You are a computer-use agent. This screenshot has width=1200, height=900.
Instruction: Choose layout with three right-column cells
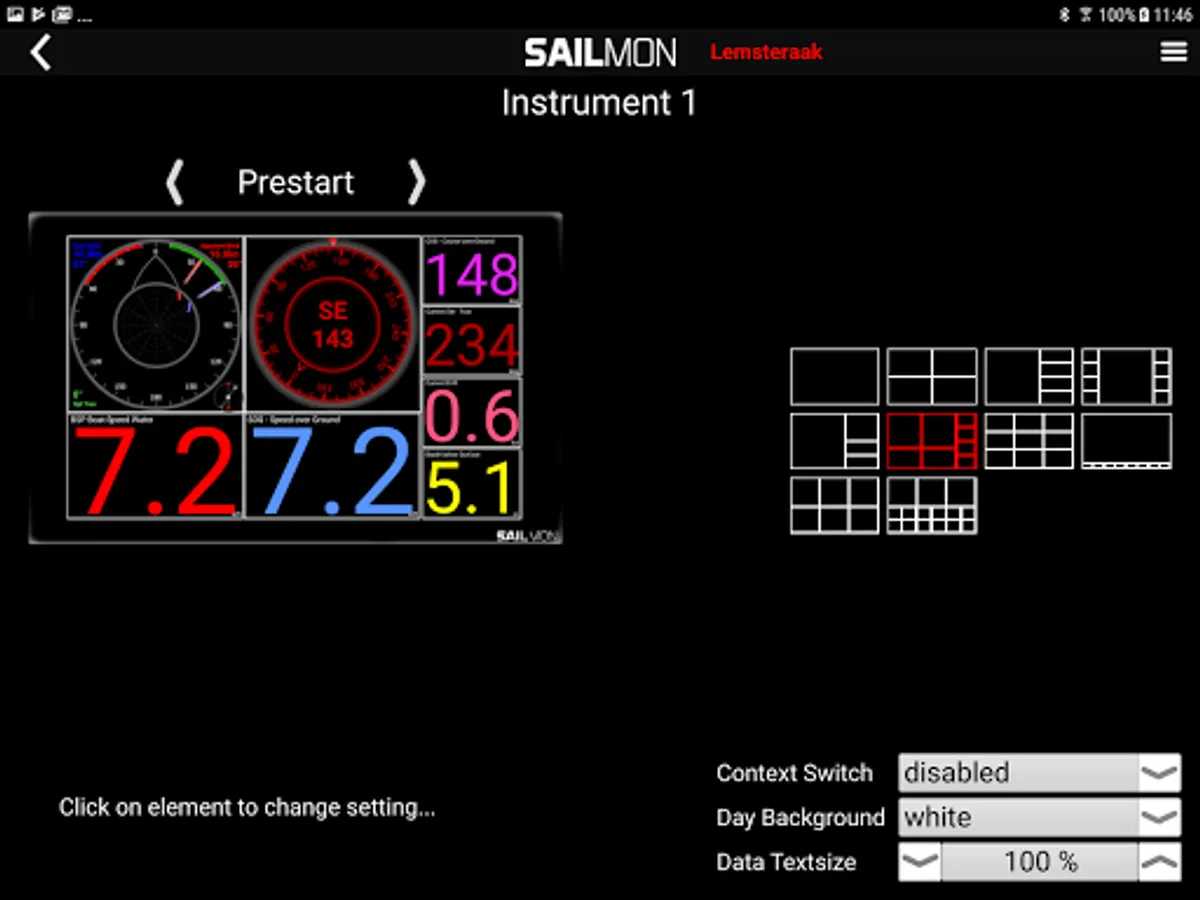pyautogui.click(x=834, y=441)
